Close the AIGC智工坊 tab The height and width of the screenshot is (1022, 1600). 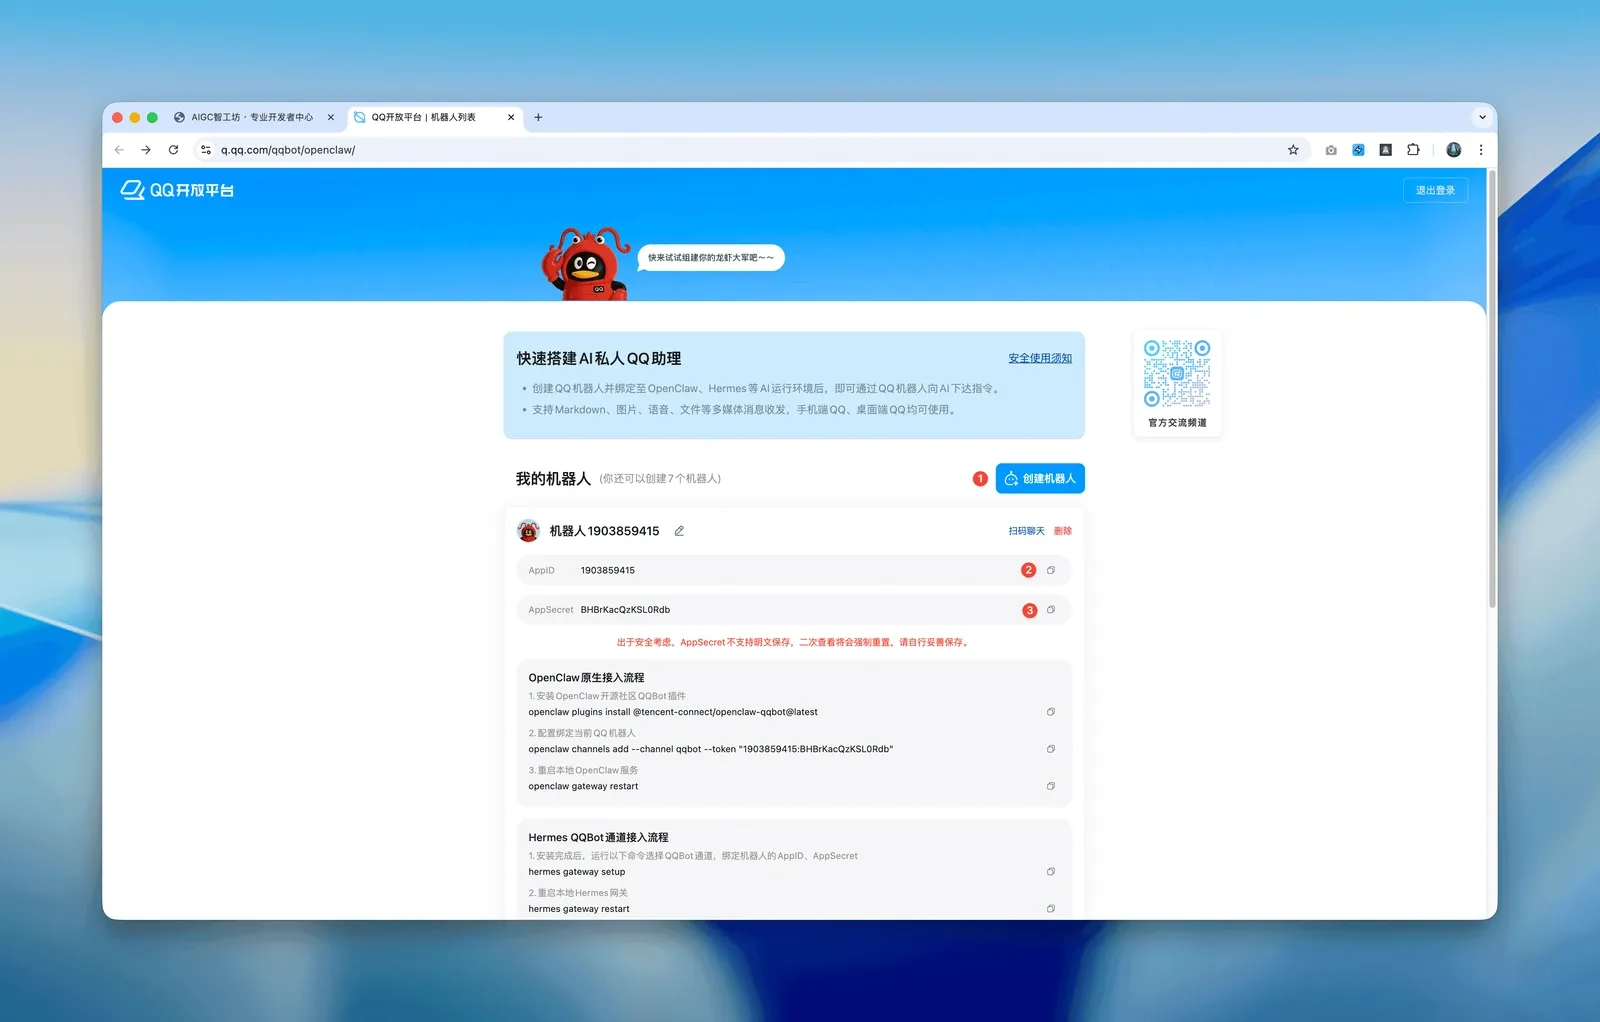coord(331,117)
